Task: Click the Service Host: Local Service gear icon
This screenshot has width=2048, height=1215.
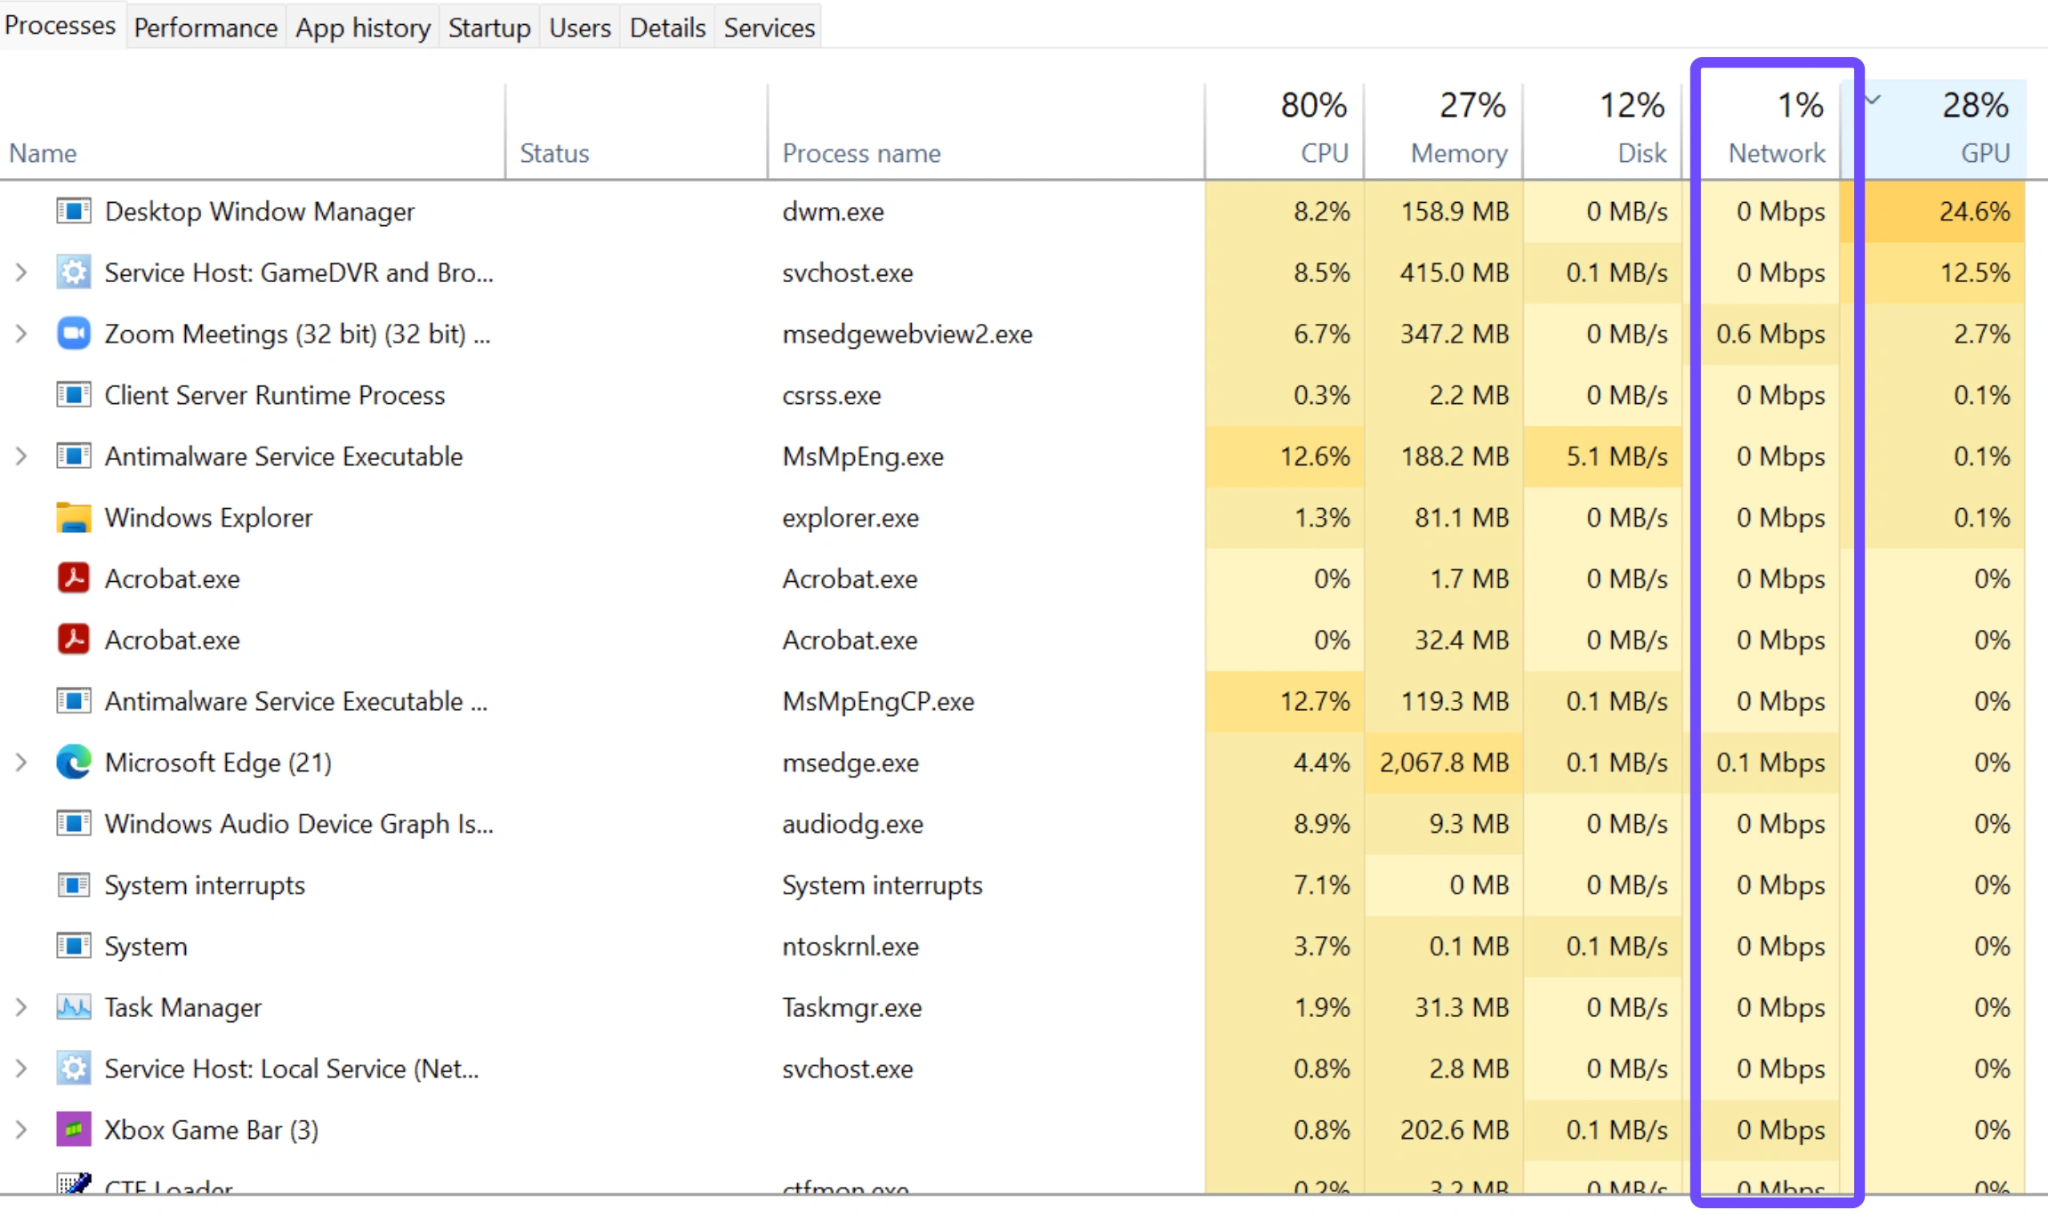Action: coord(73,1068)
